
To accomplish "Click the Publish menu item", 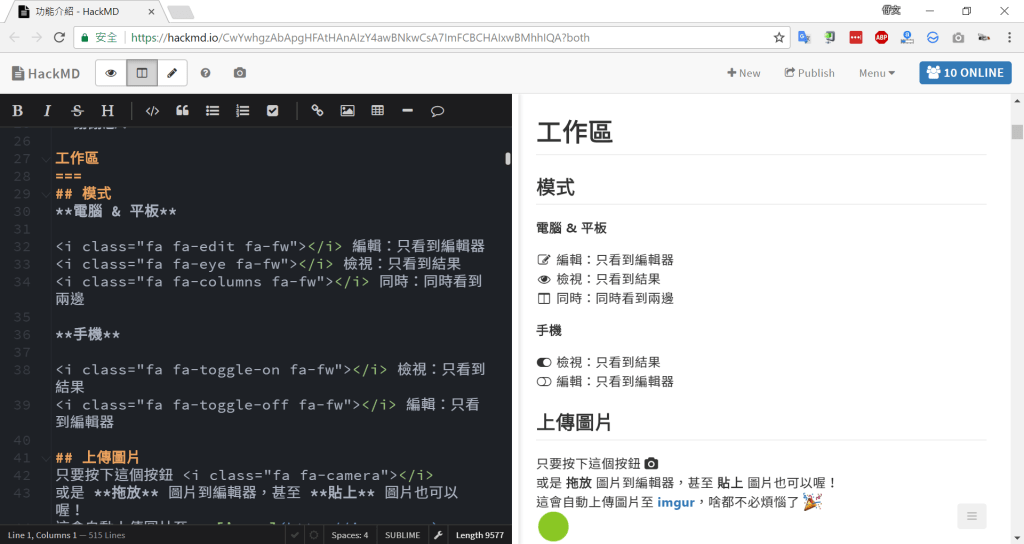I will 809,73.
